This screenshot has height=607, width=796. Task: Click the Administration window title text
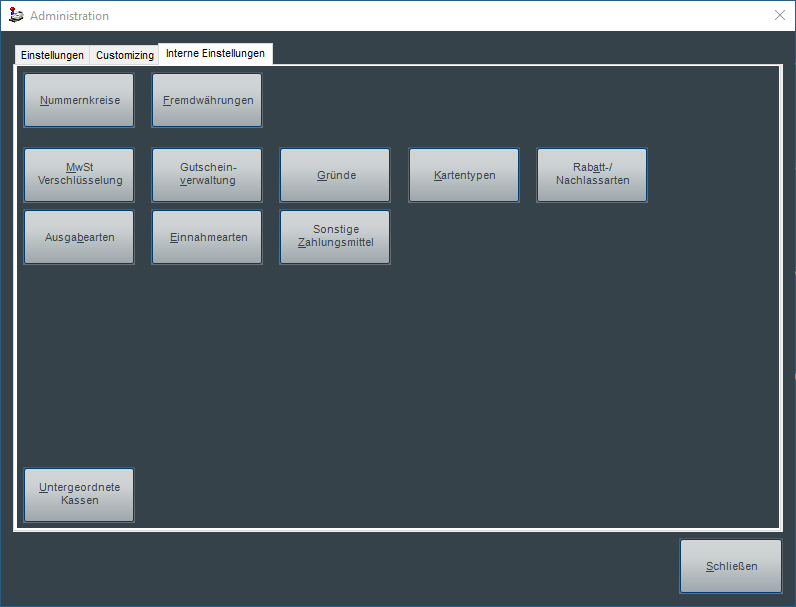[70, 16]
